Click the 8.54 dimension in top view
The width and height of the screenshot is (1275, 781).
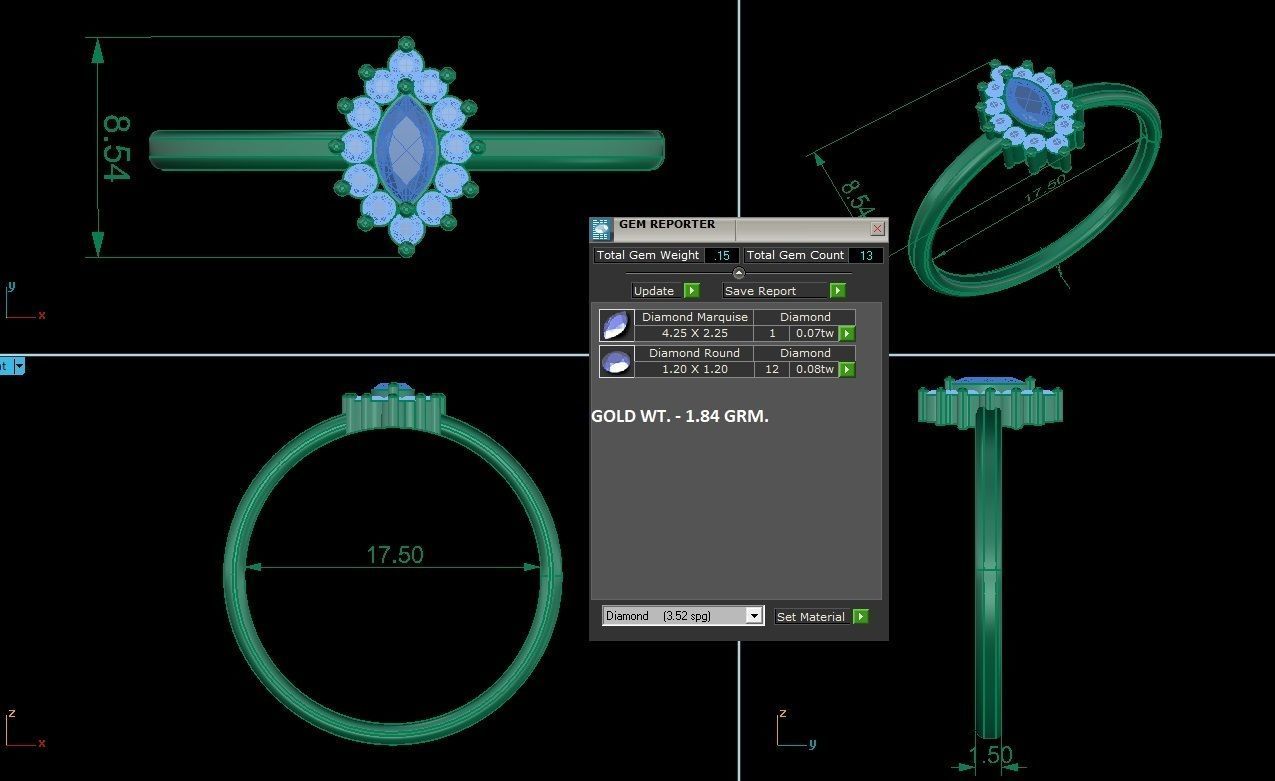pyautogui.click(x=116, y=149)
